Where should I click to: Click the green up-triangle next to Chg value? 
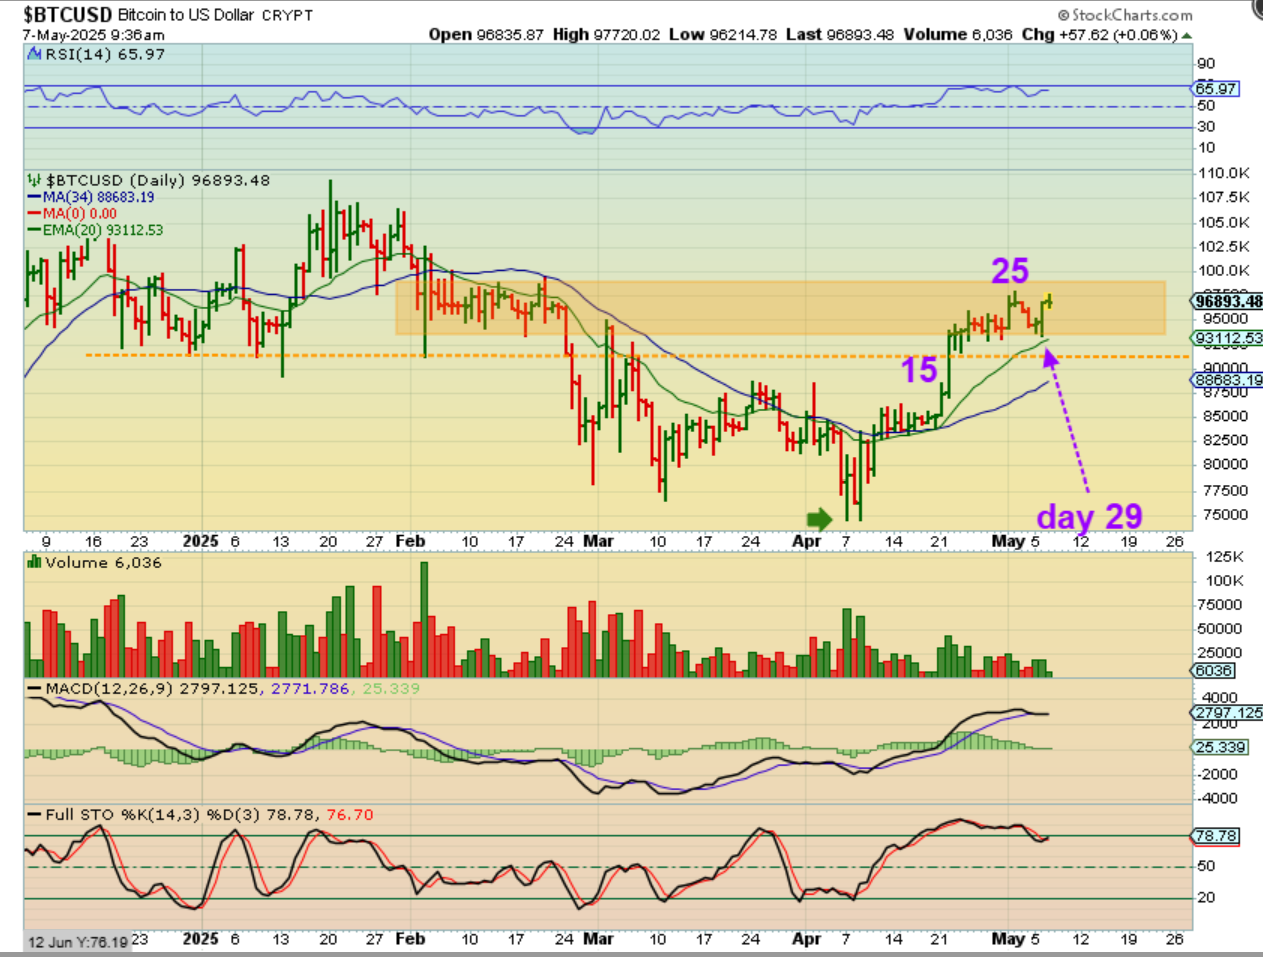click(x=1187, y=35)
